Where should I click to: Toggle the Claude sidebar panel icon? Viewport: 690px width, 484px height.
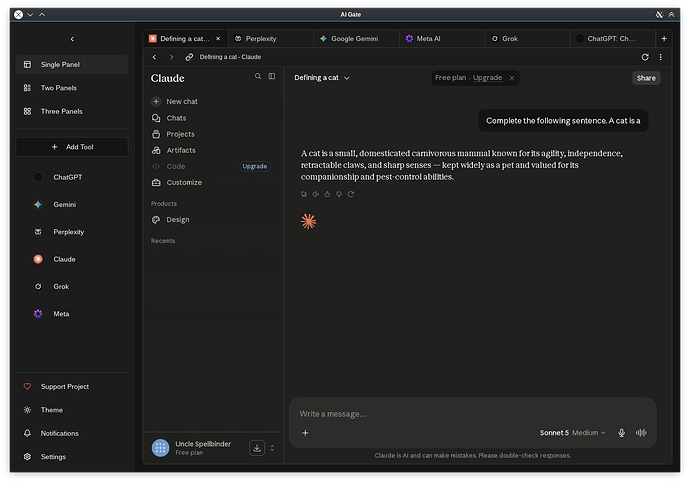pos(272,77)
